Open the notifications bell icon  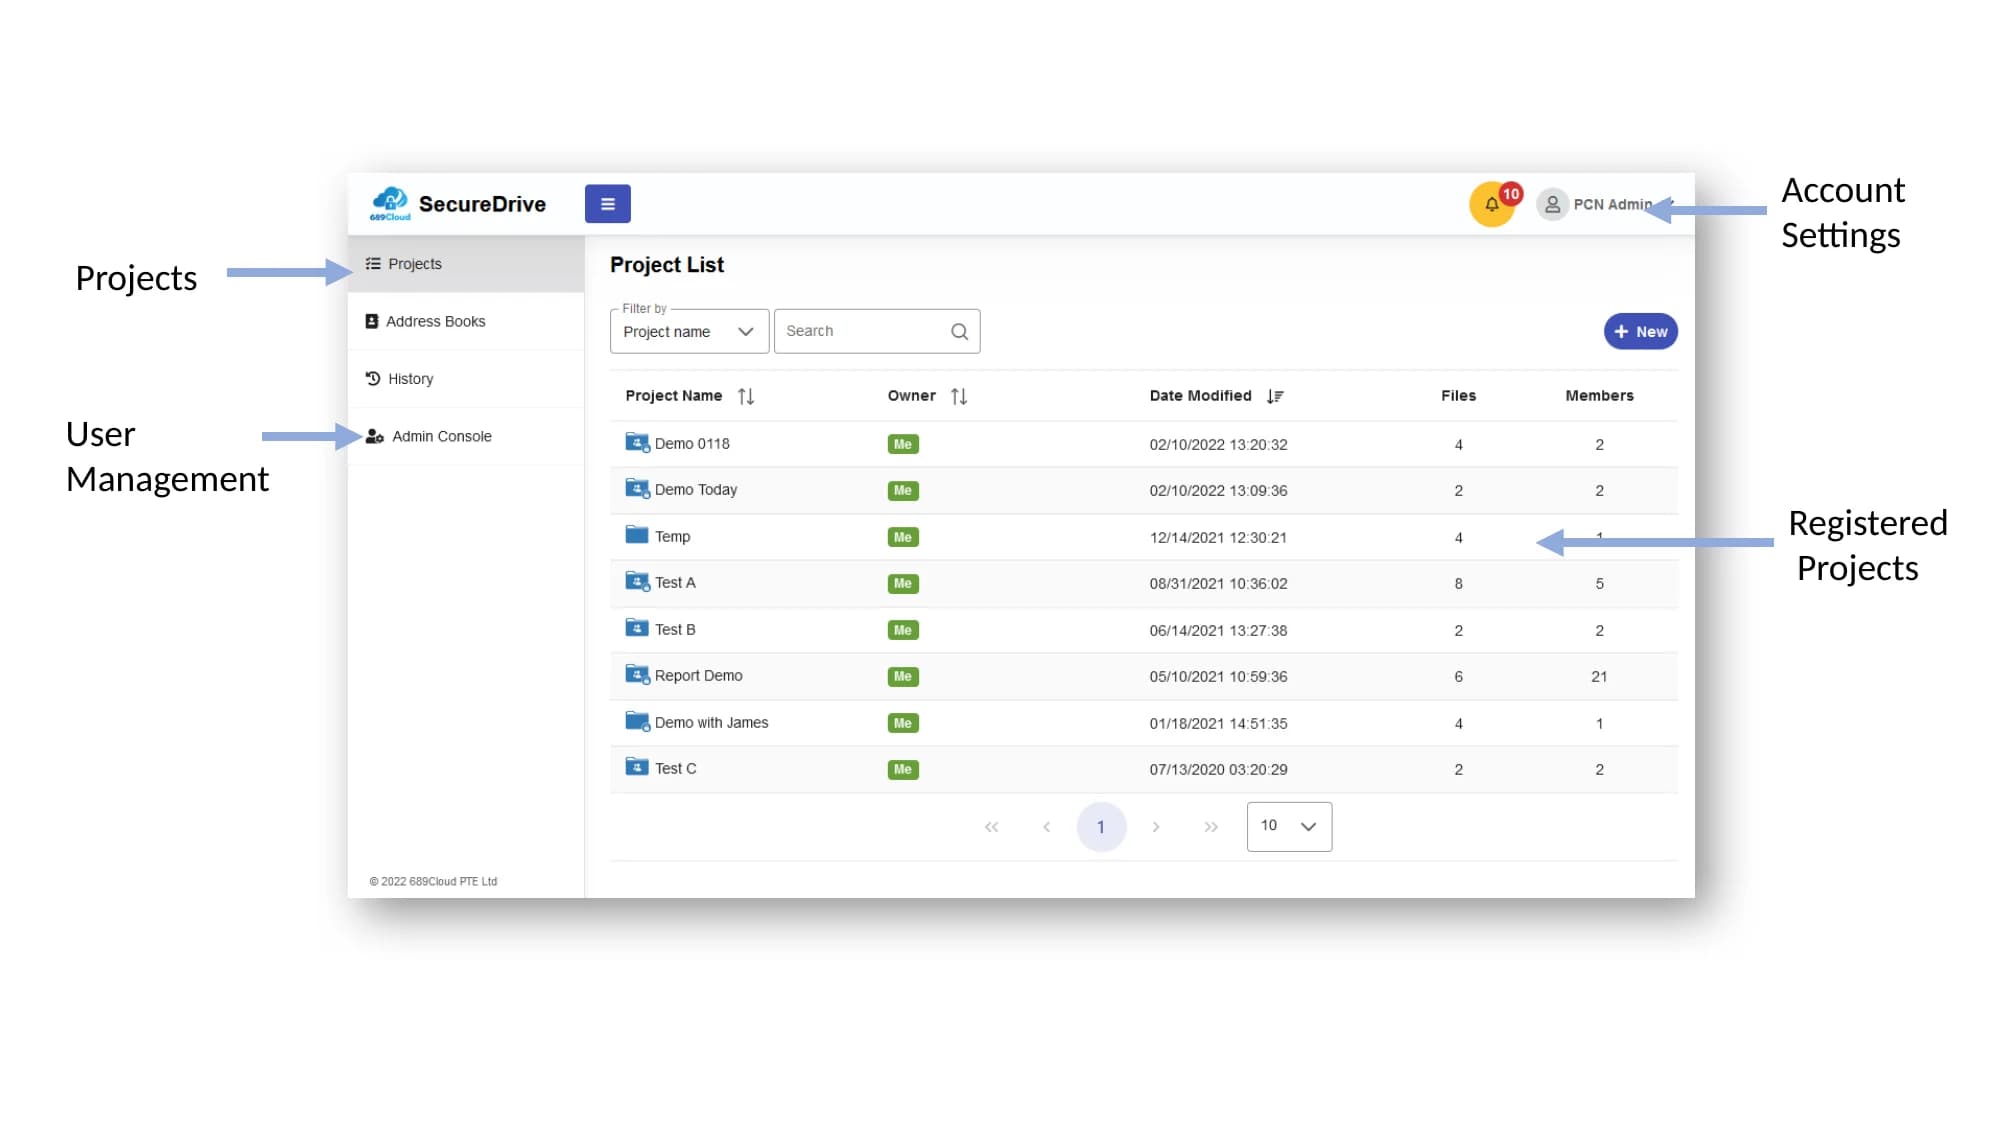tap(1491, 205)
